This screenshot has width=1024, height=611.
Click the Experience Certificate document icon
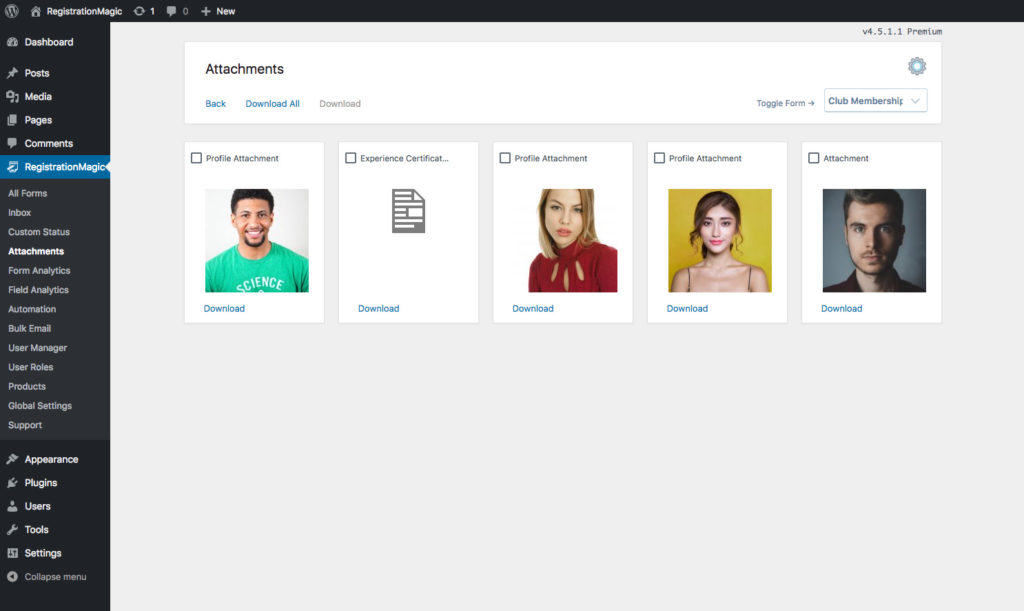408,211
